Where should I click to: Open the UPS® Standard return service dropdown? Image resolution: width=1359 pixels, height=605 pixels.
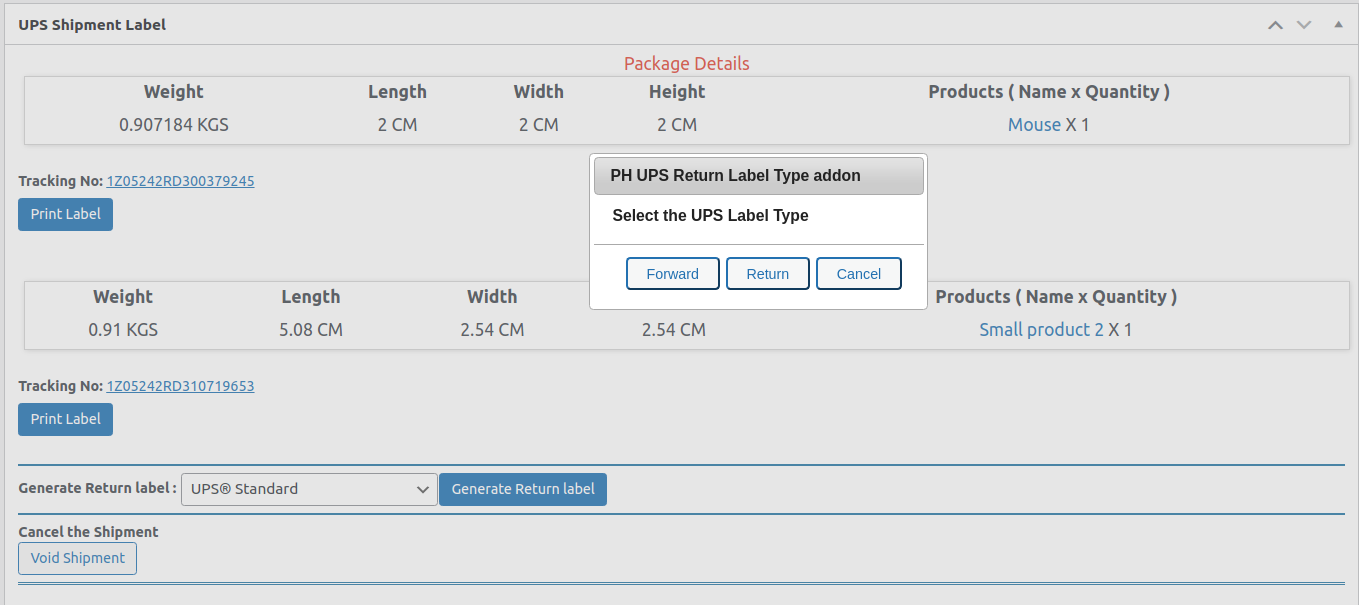(309, 489)
